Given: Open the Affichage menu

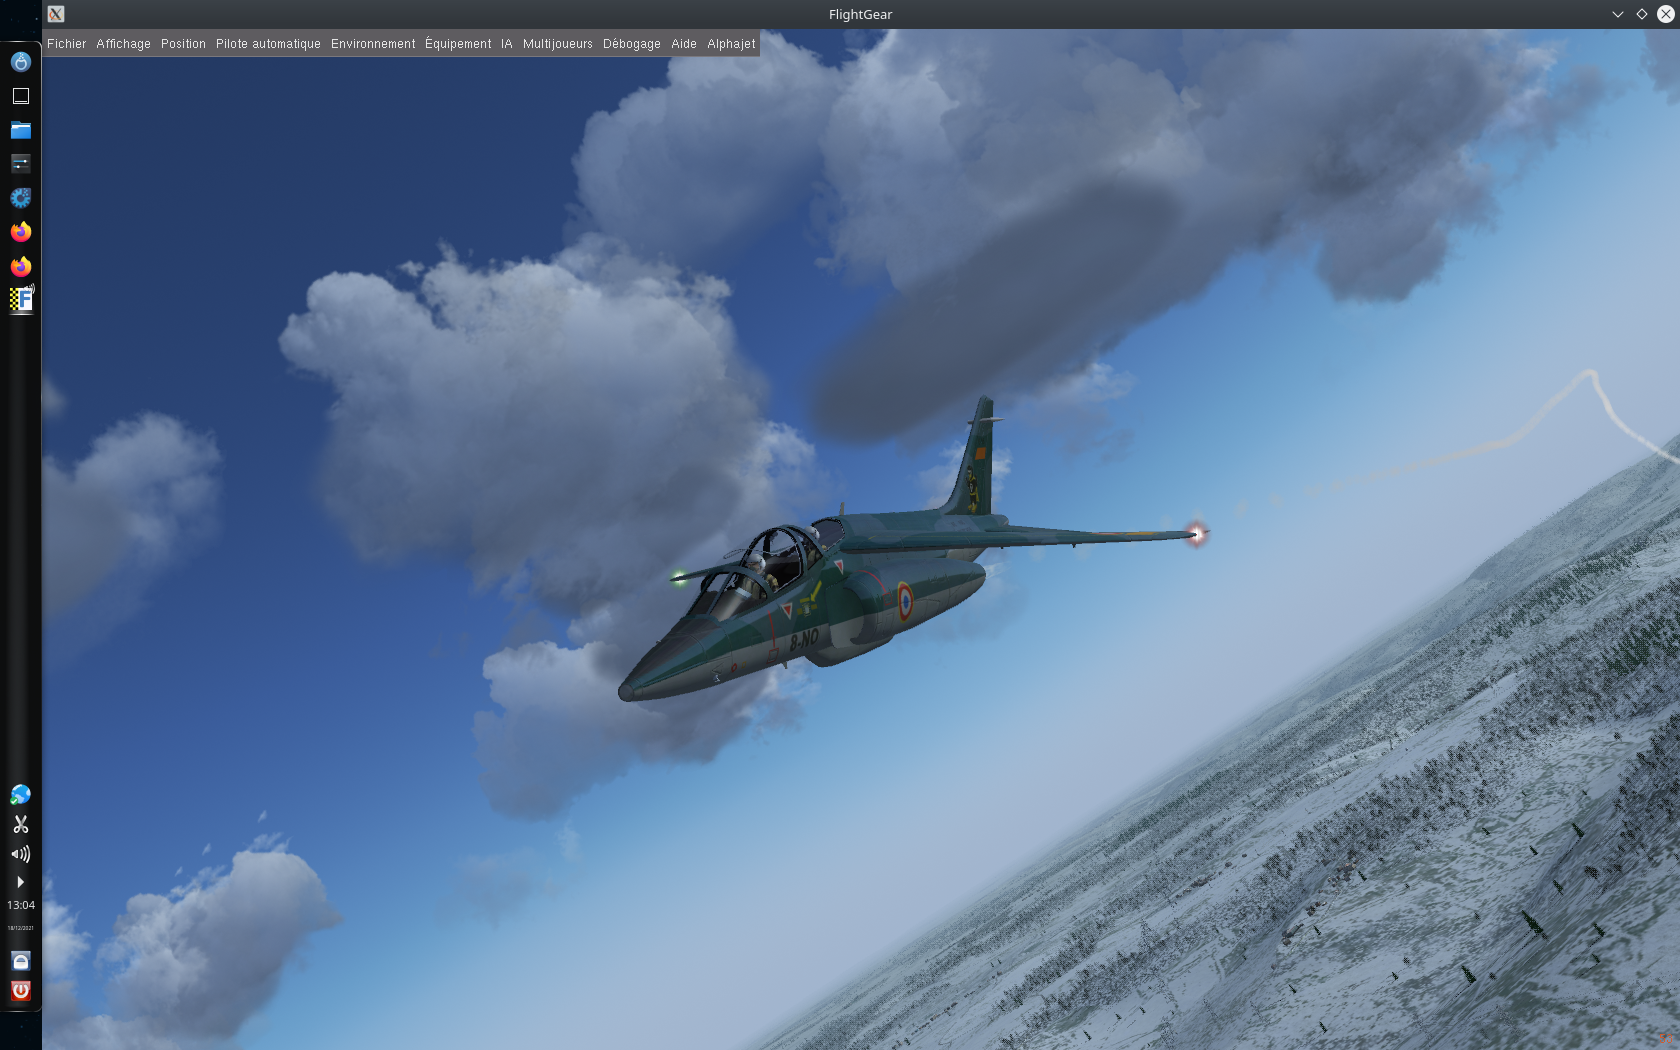Looking at the screenshot, I should click(x=123, y=44).
